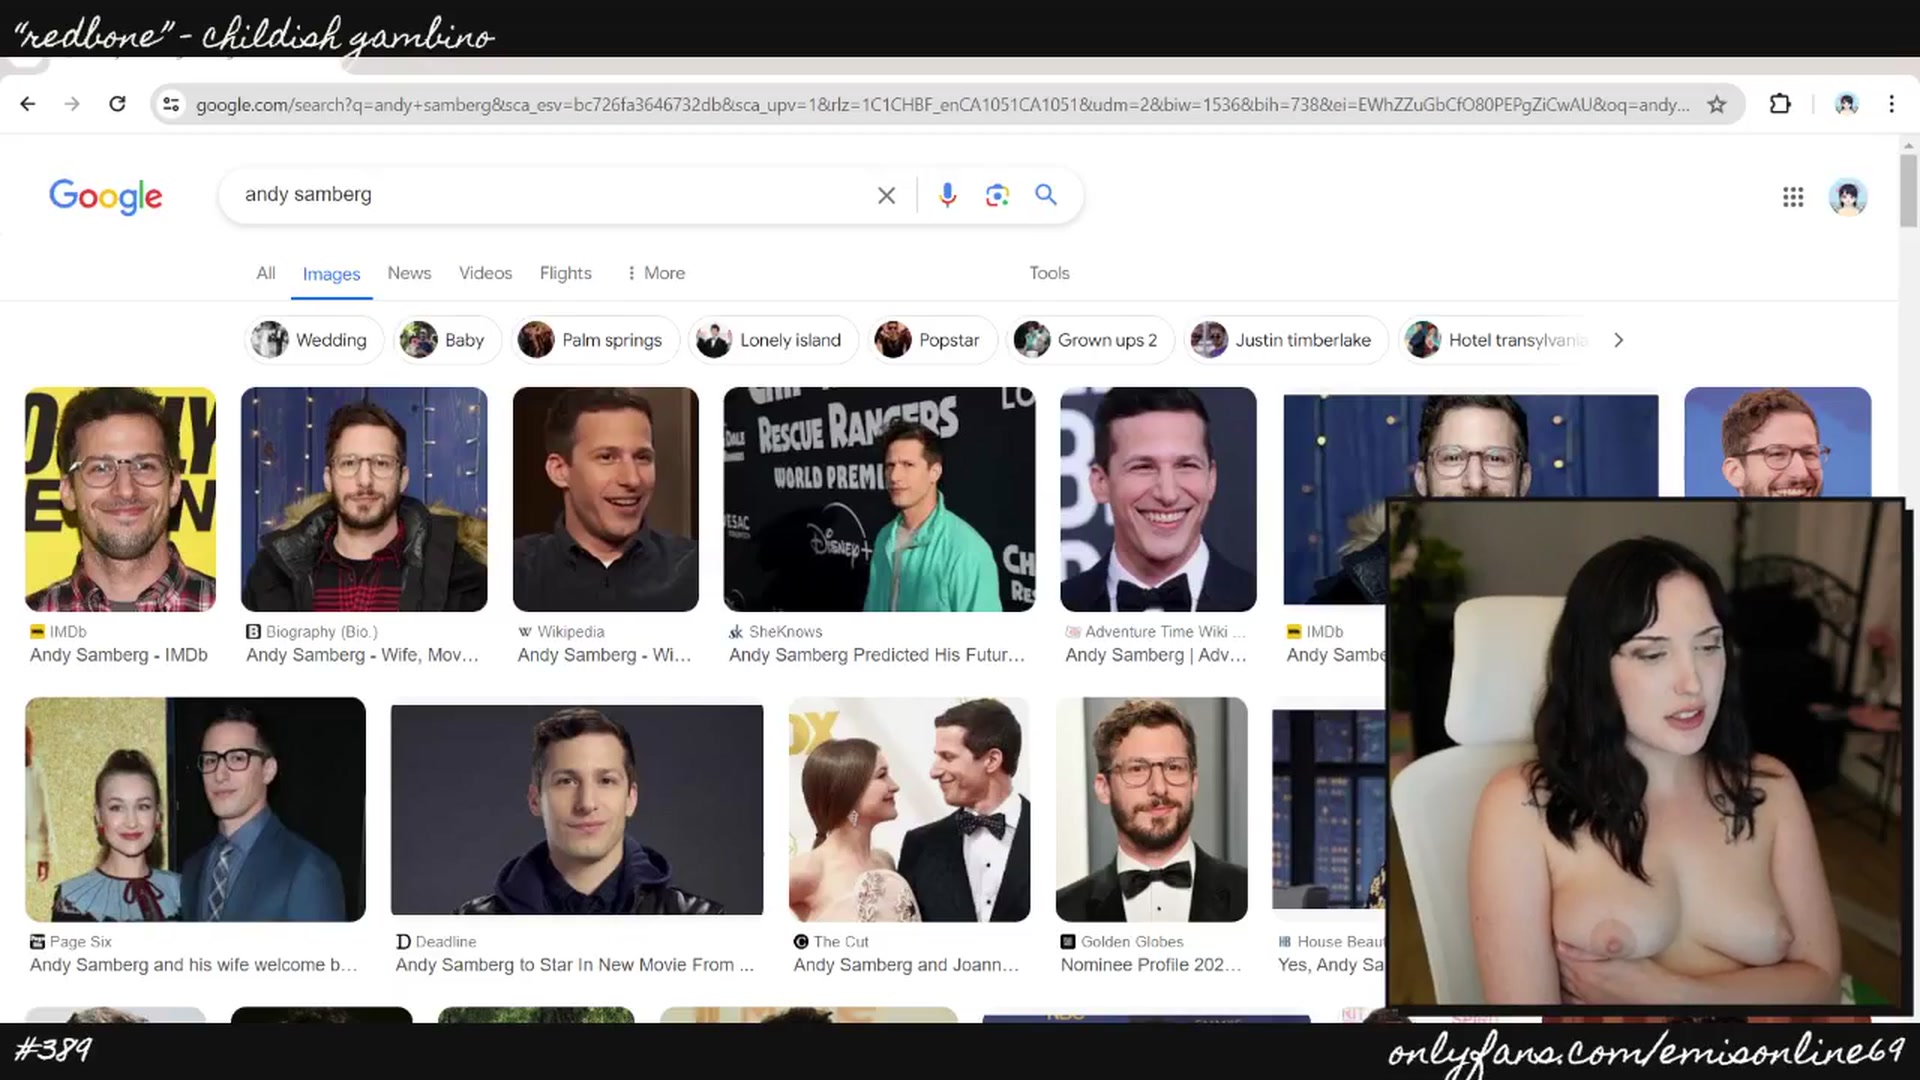
Task: Start a search by voice
Action: (948, 195)
